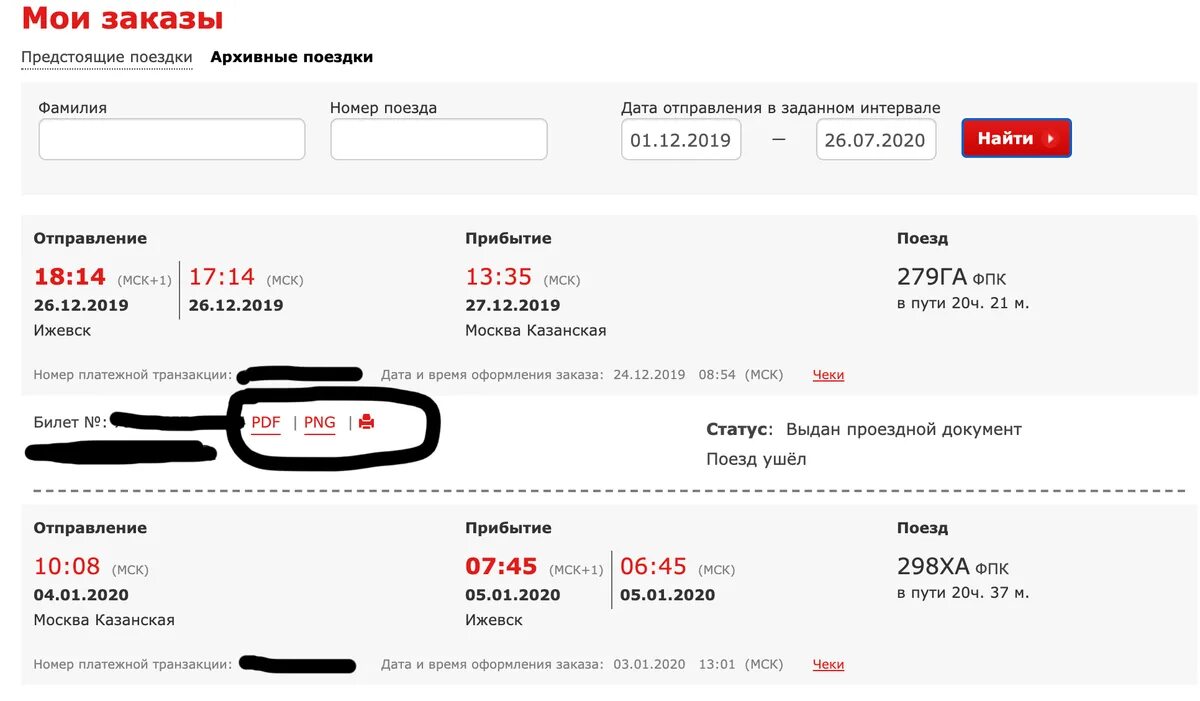Click the departure time 18:14
This screenshot has height=701, width=1200.
pyautogui.click(x=70, y=277)
